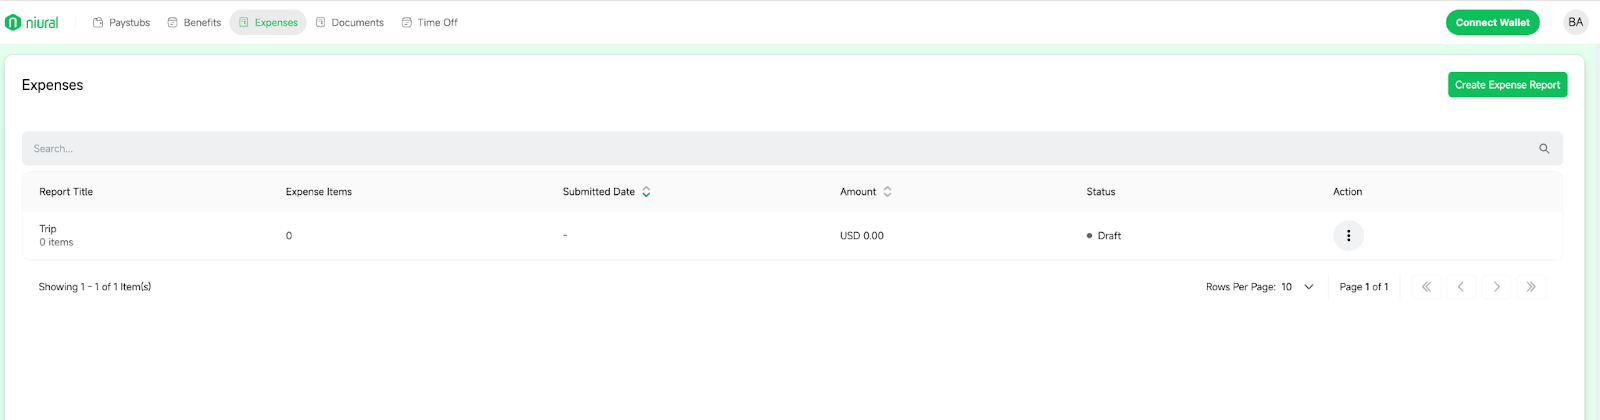Image resolution: width=1600 pixels, height=420 pixels.
Task: Open the Trip report actions menu
Action: click(x=1348, y=236)
